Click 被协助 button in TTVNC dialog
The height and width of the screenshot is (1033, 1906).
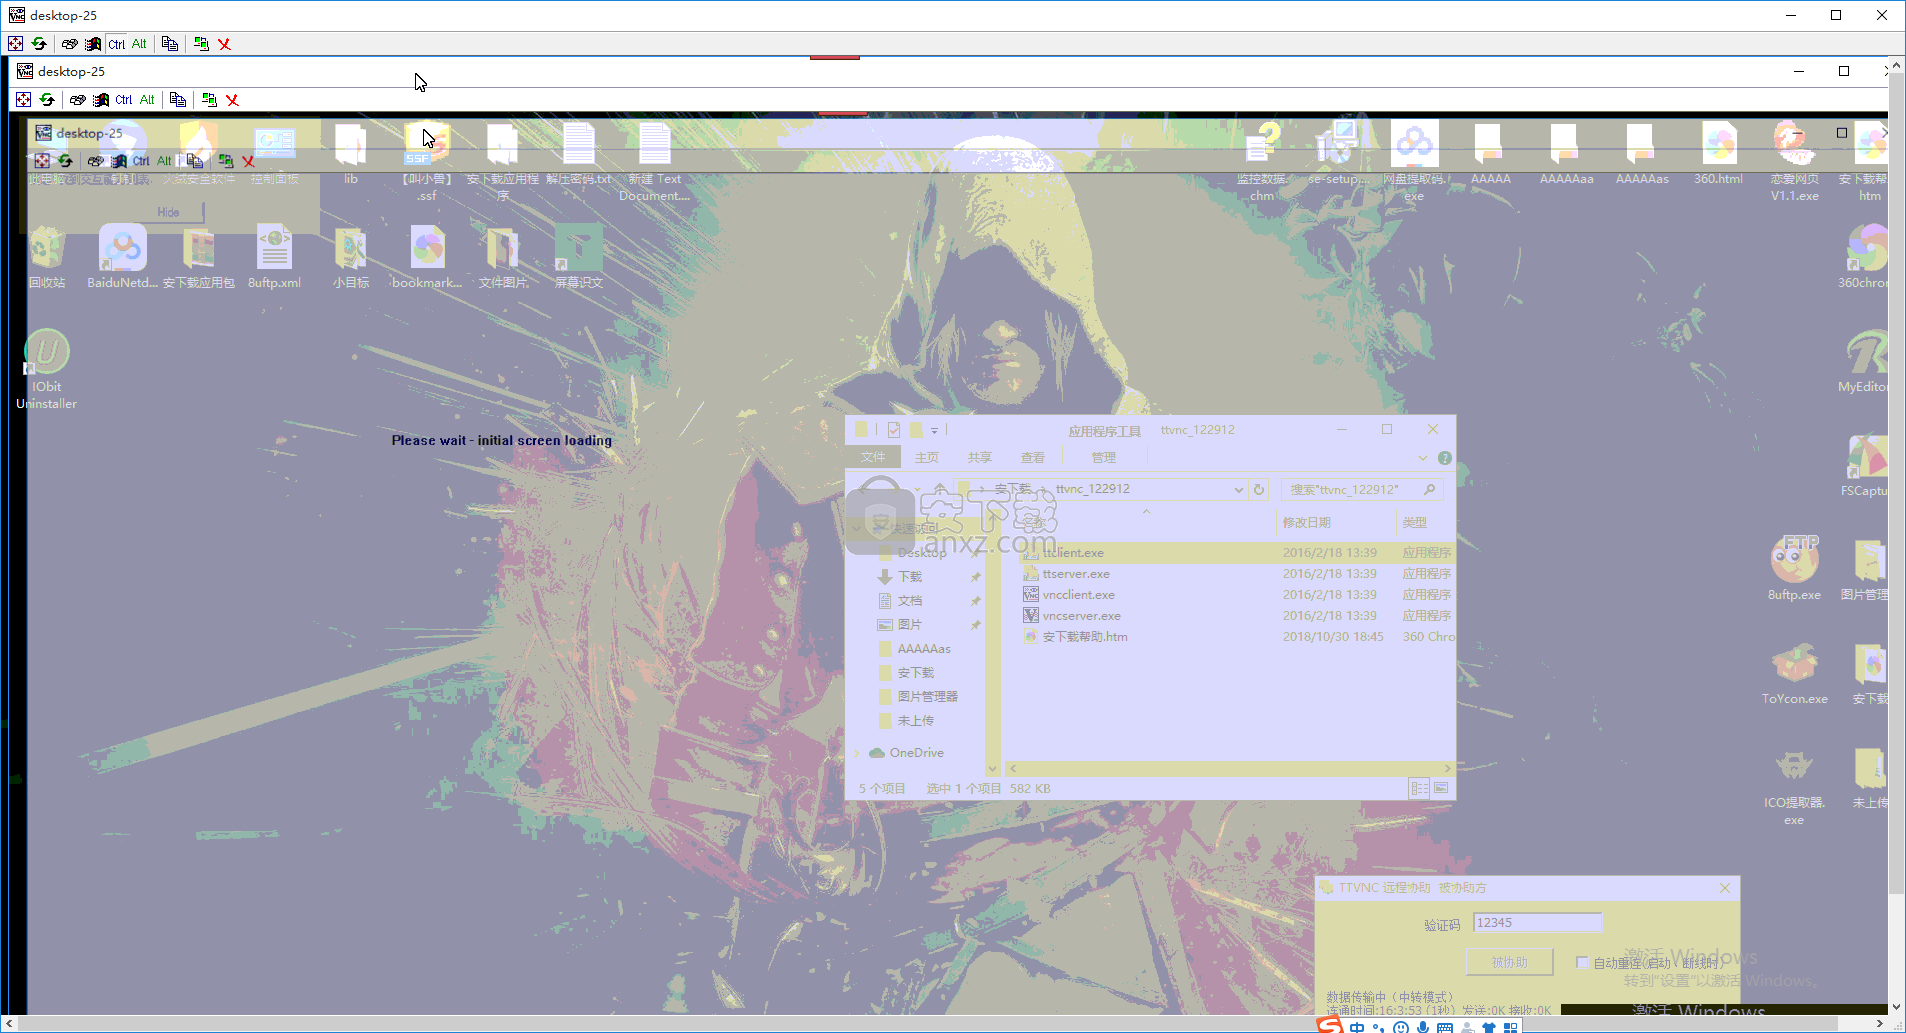pos(1509,962)
